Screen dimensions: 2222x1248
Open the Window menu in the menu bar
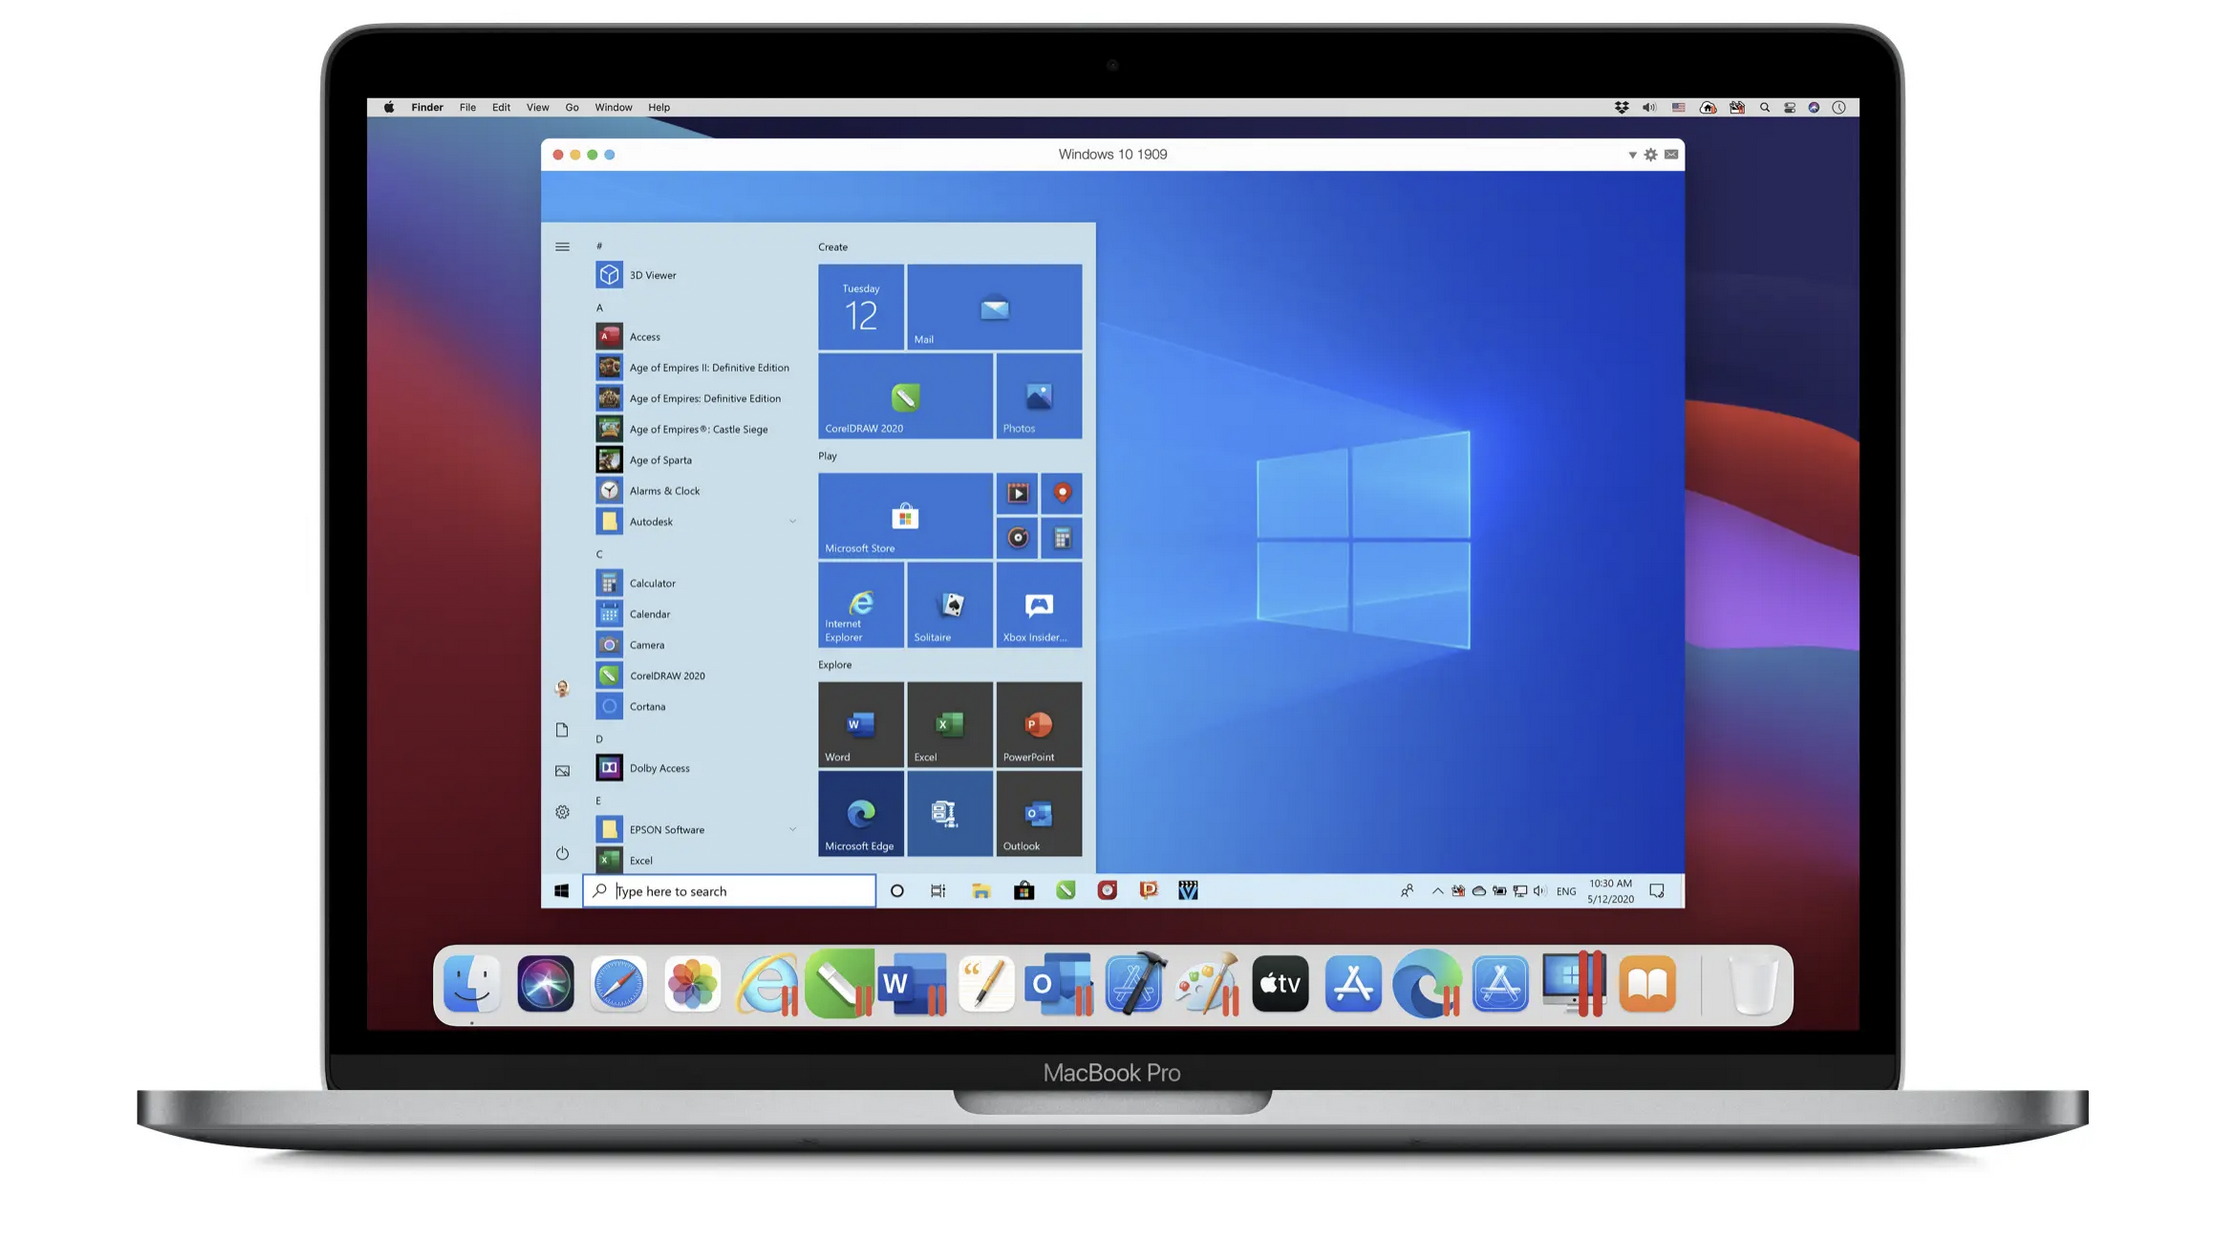tap(613, 107)
